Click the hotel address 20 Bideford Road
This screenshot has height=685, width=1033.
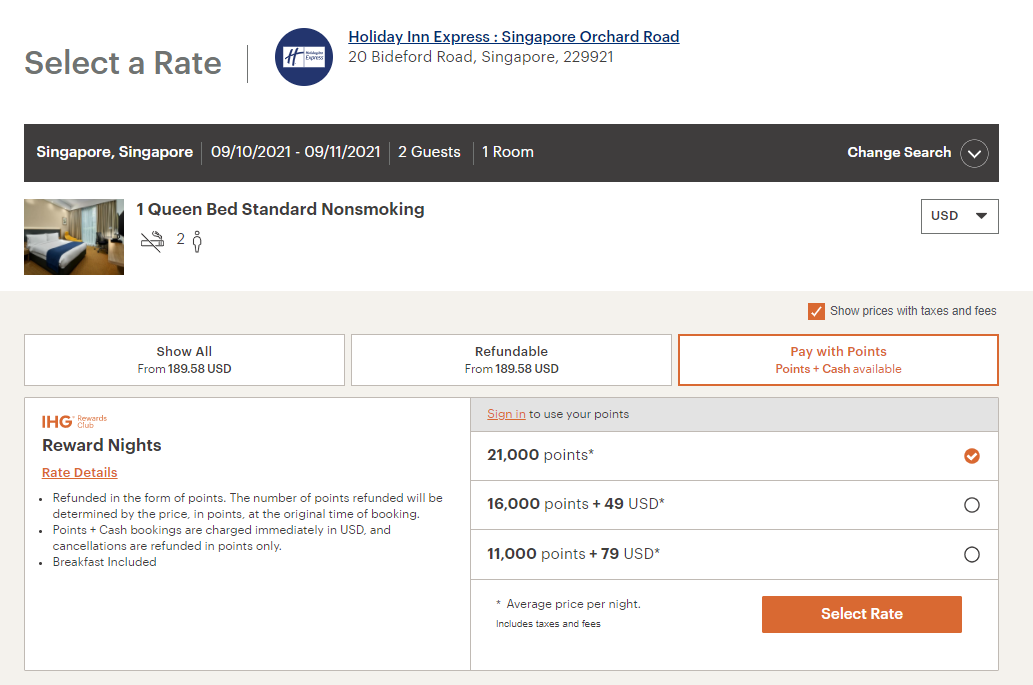click(x=481, y=57)
